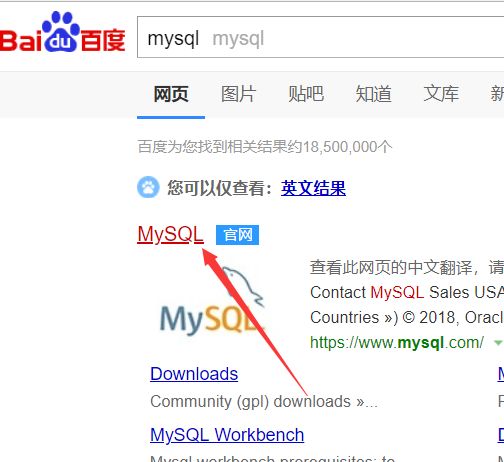Open the 文库 tab
The height and width of the screenshot is (462, 504).
tap(441, 94)
